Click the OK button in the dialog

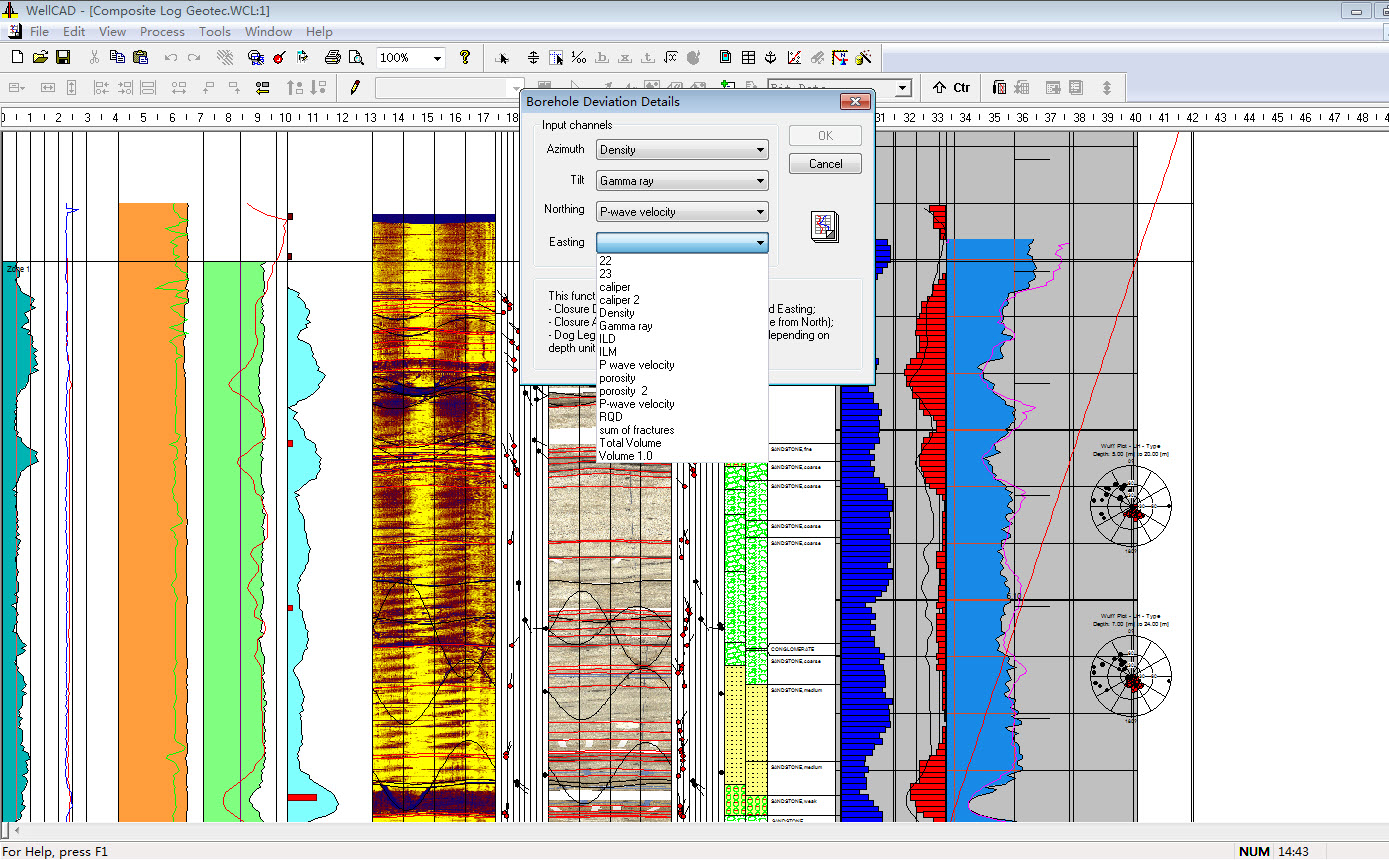825,136
